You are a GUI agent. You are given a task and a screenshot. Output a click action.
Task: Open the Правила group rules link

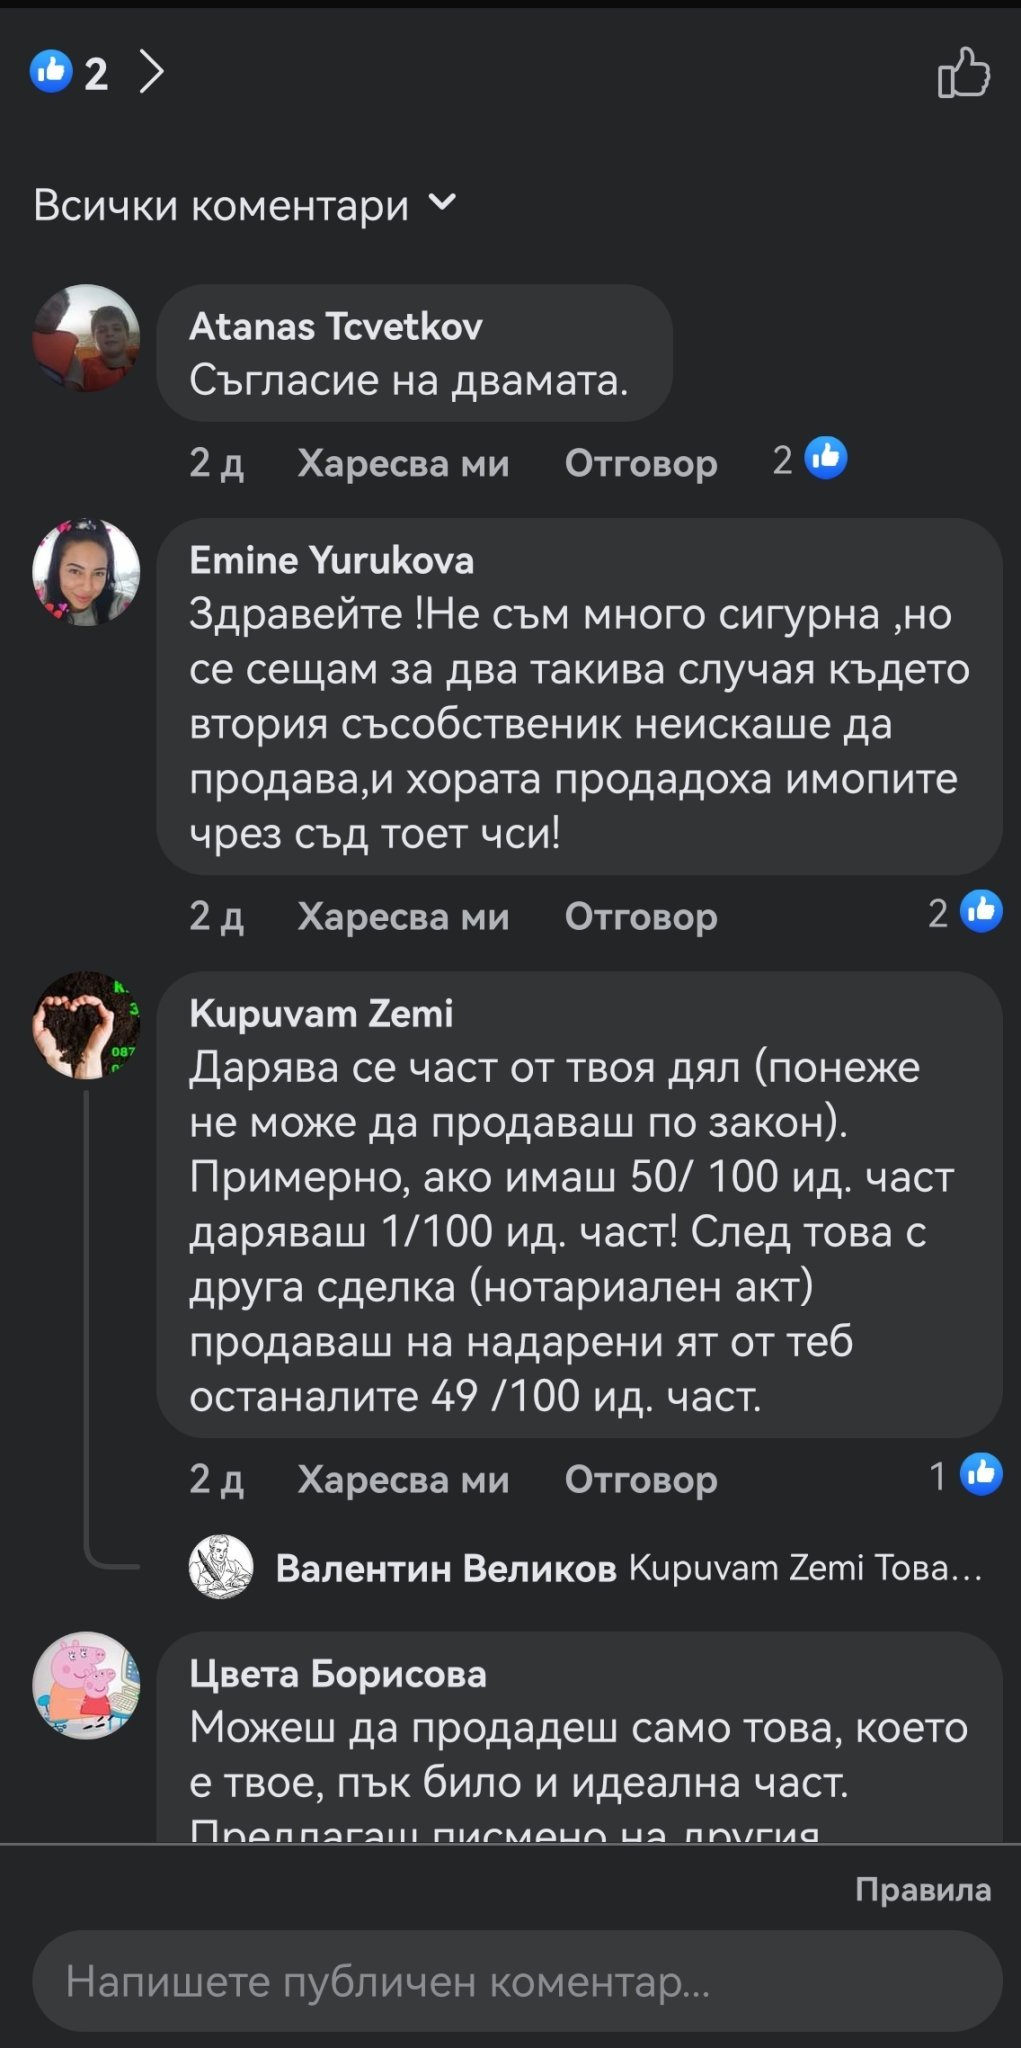(922, 1889)
